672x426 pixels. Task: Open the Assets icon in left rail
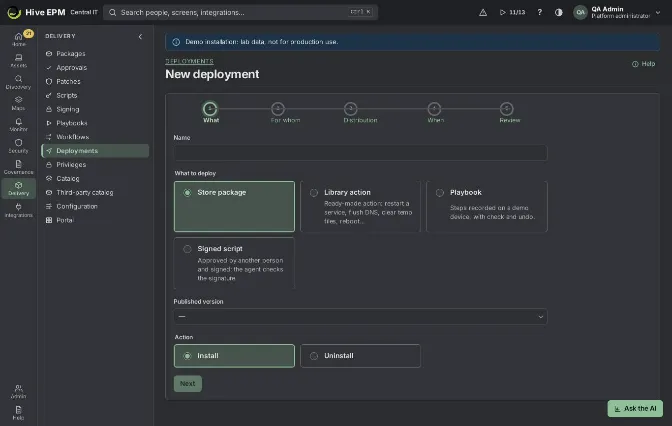[18, 58]
